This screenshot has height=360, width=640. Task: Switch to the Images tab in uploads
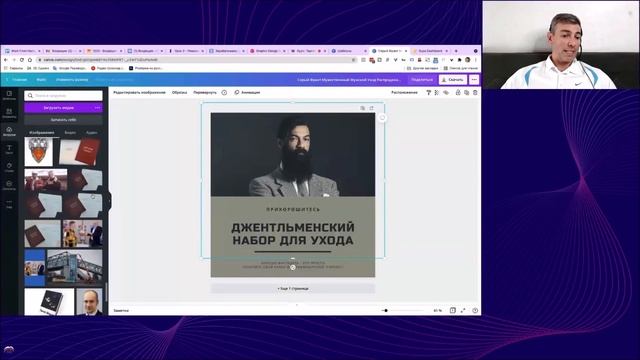pos(42,133)
